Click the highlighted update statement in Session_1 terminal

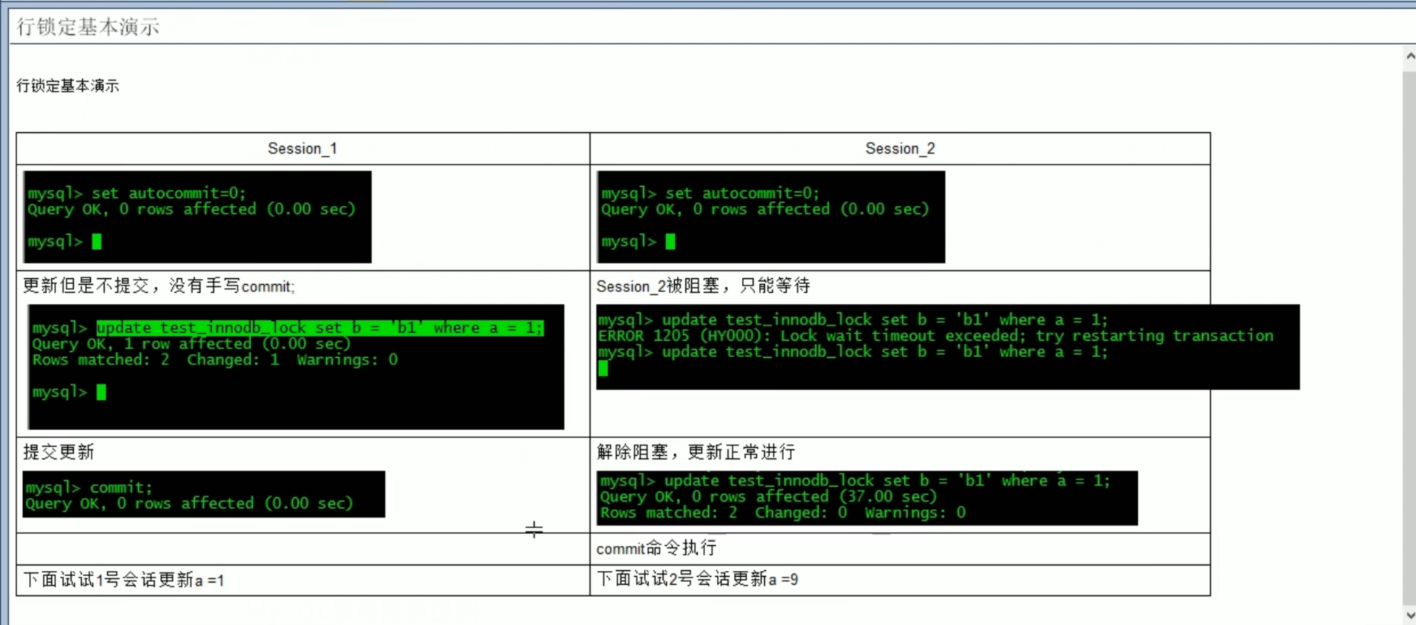coord(320,328)
